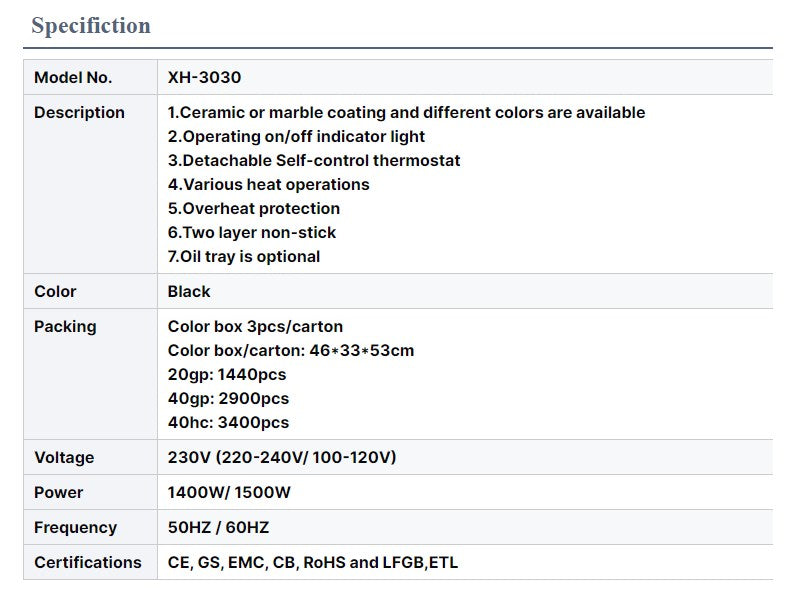The height and width of the screenshot is (593, 787).
Task: Select Various heat operations line
Action: point(269,185)
